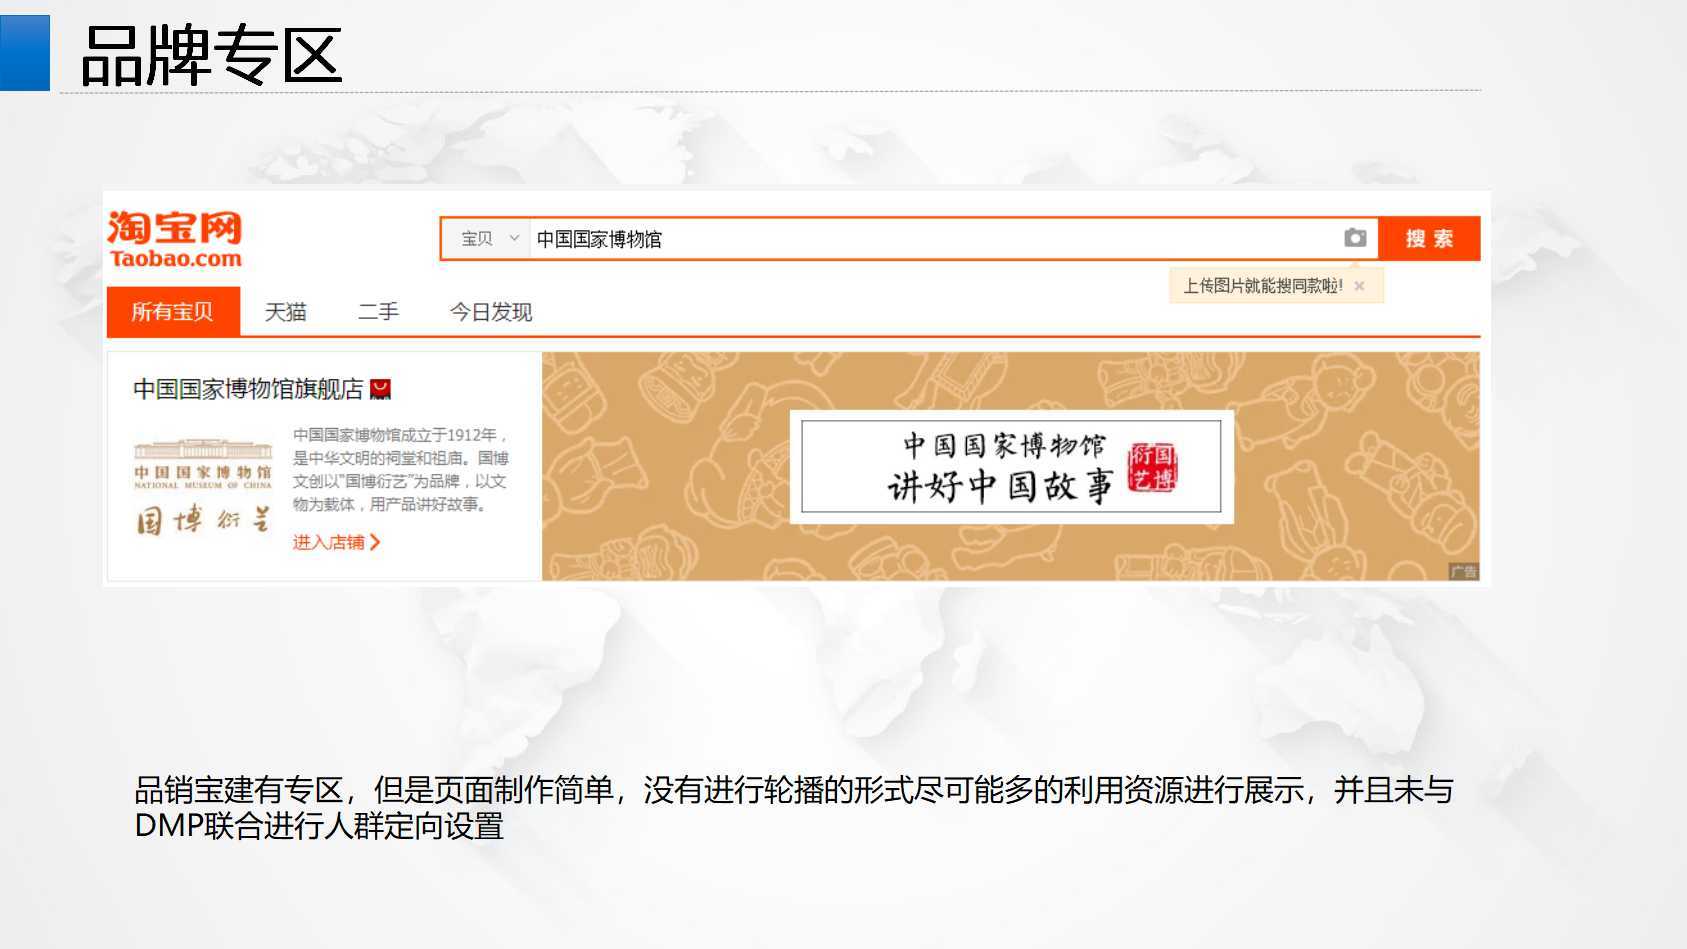1687x949 pixels.
Task: Click the National Museum of China store logo
Action: click(x=203, y=486)
